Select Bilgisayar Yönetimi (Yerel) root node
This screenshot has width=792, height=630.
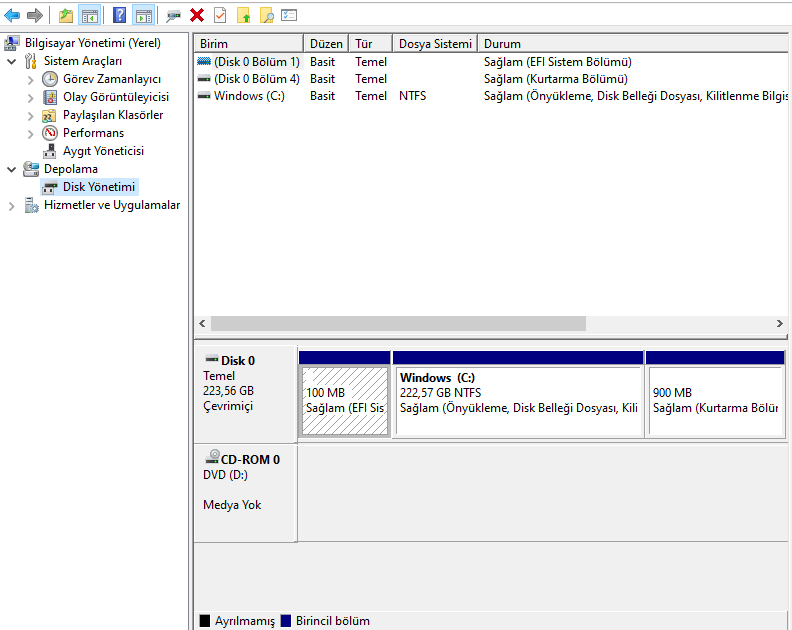click(93, 43)
